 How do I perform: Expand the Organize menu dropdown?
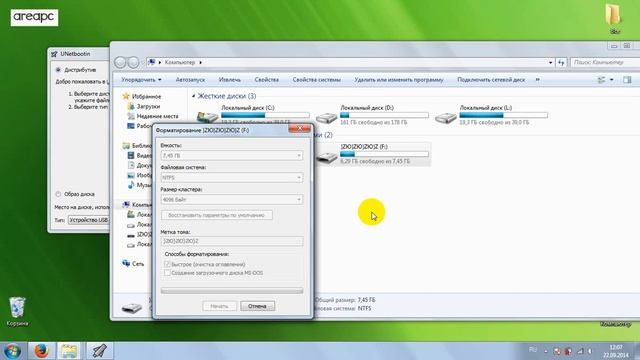[x=141, y=80]
